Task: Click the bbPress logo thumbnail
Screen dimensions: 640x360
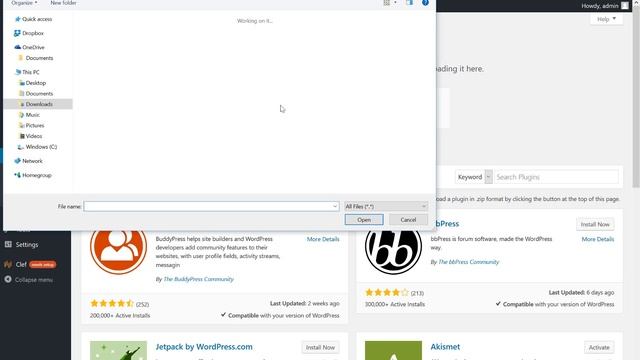Action: tap(393, 252)
